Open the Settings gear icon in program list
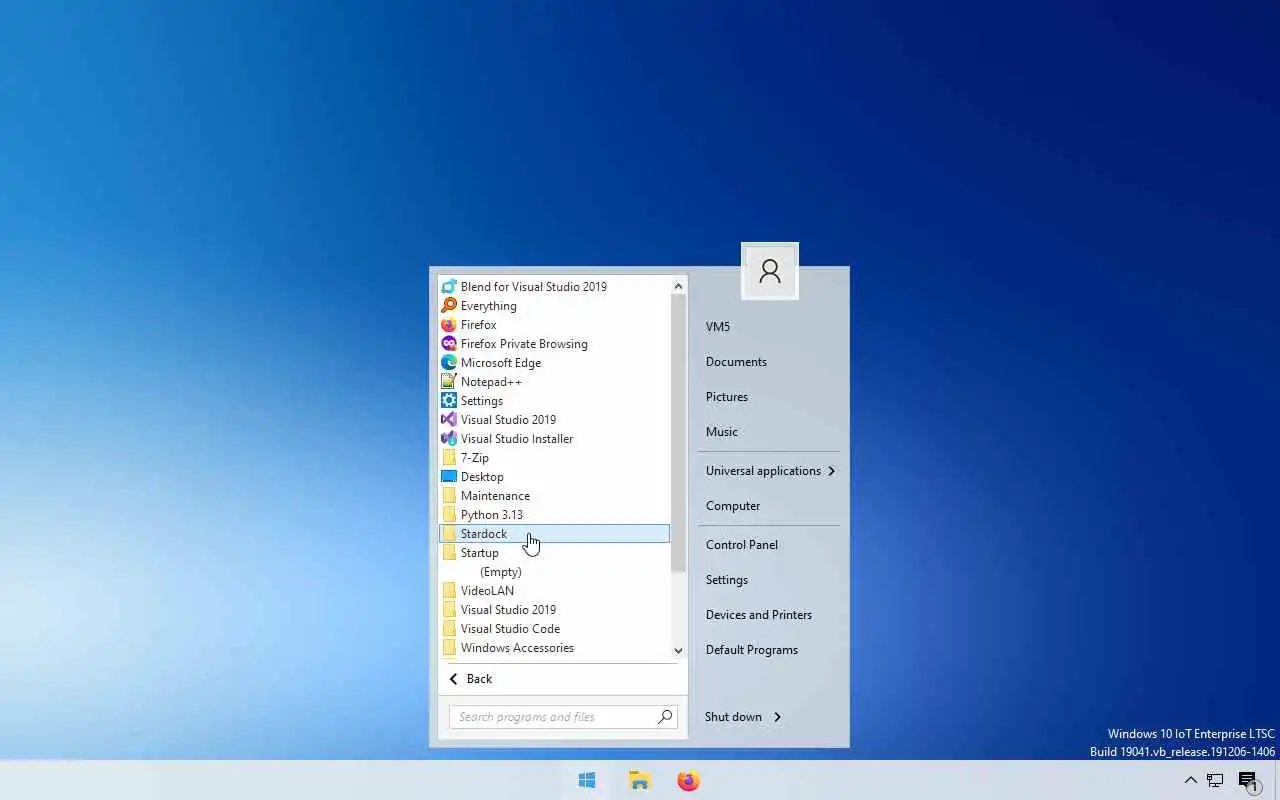 (449, 401)
